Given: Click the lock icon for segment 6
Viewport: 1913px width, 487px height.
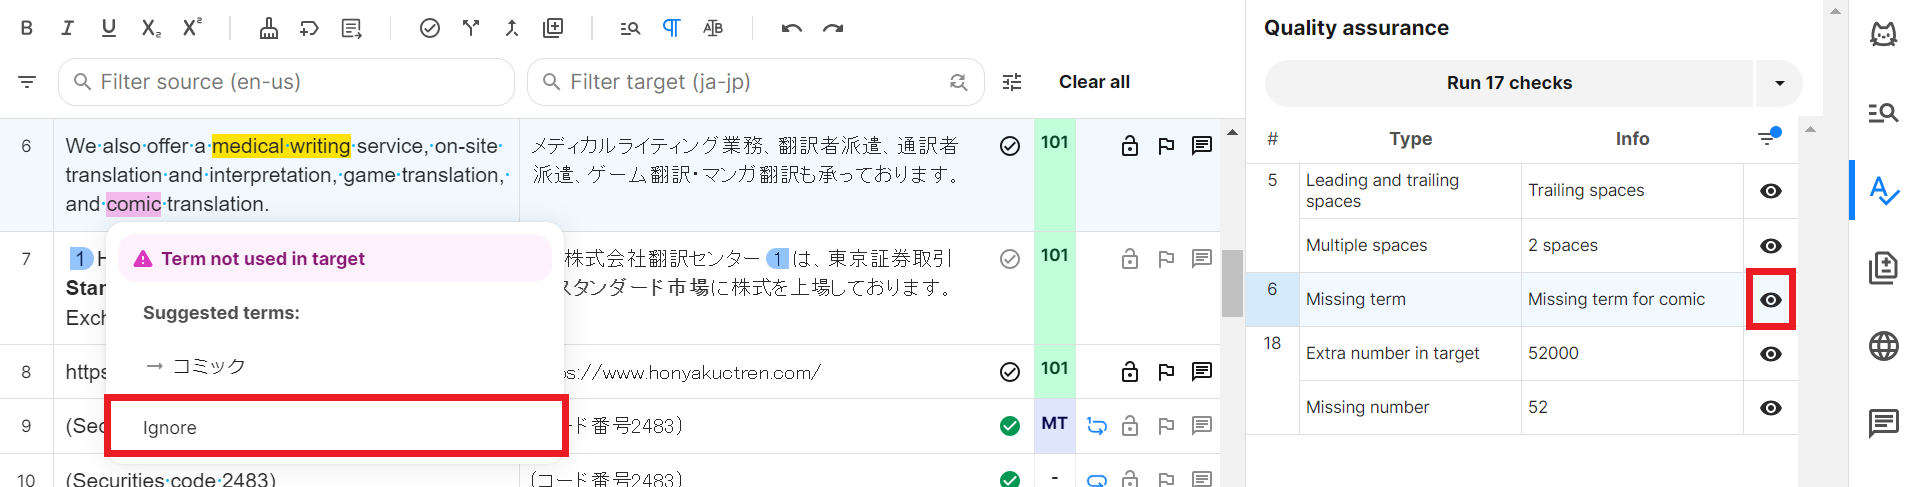Looking at the screenshot, I should [x=1129, y=146].
